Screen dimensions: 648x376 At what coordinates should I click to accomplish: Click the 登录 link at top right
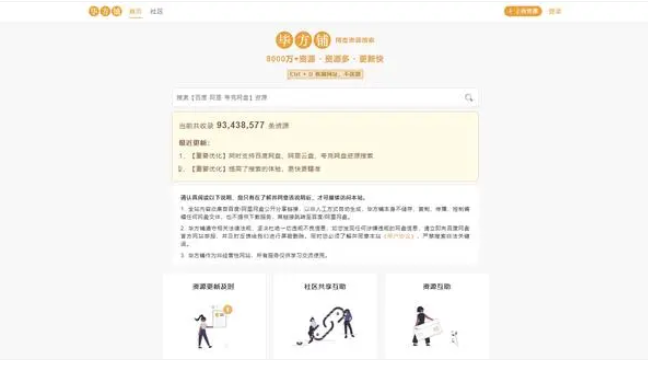click(555, 11)
